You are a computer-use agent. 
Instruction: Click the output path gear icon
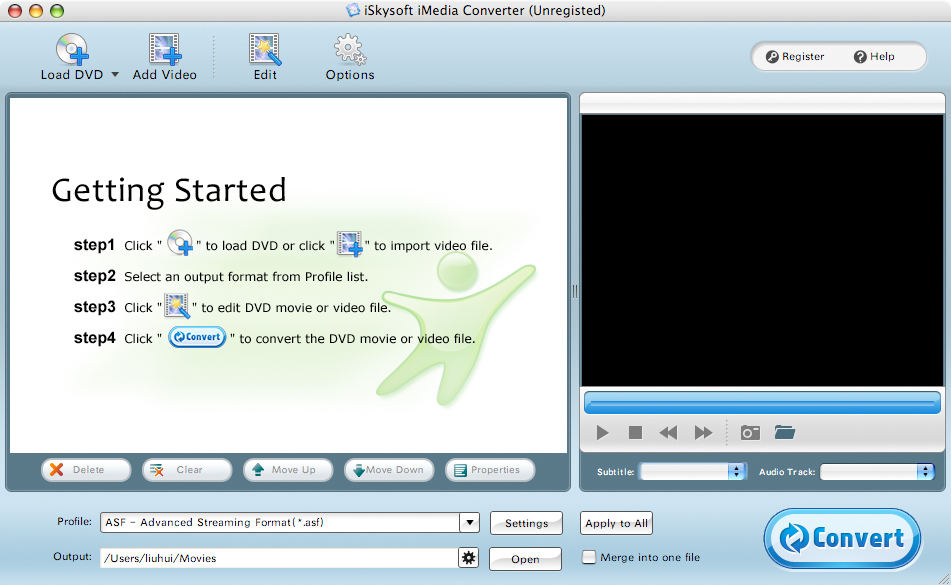pyautogui.click(x=468, y=558)
